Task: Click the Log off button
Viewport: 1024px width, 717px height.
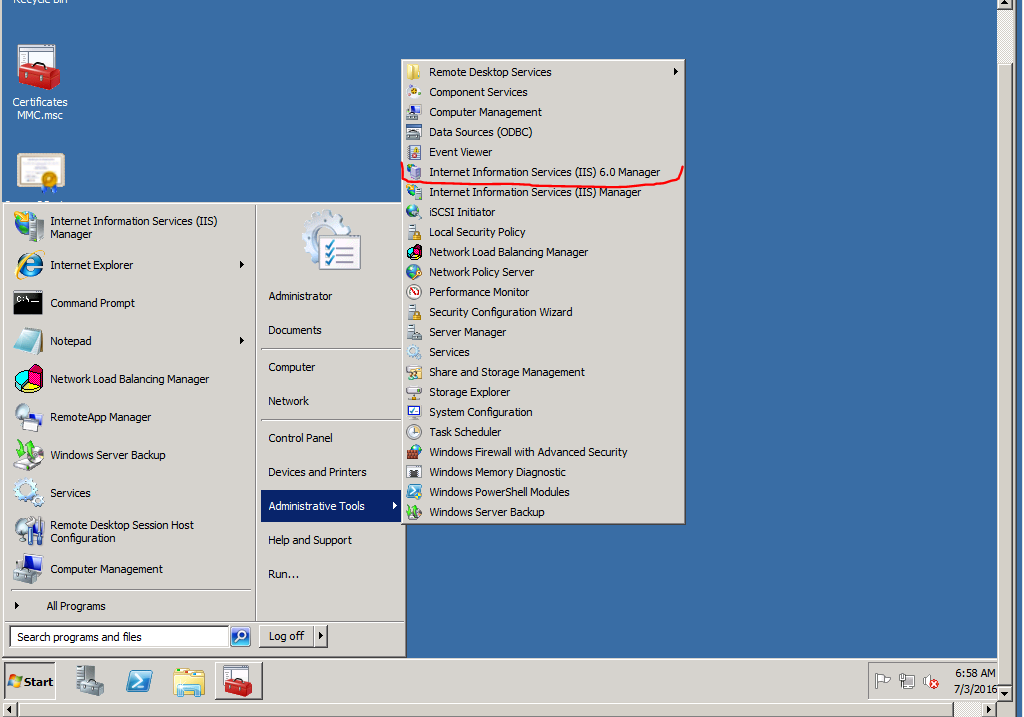Action: point(287,636)
